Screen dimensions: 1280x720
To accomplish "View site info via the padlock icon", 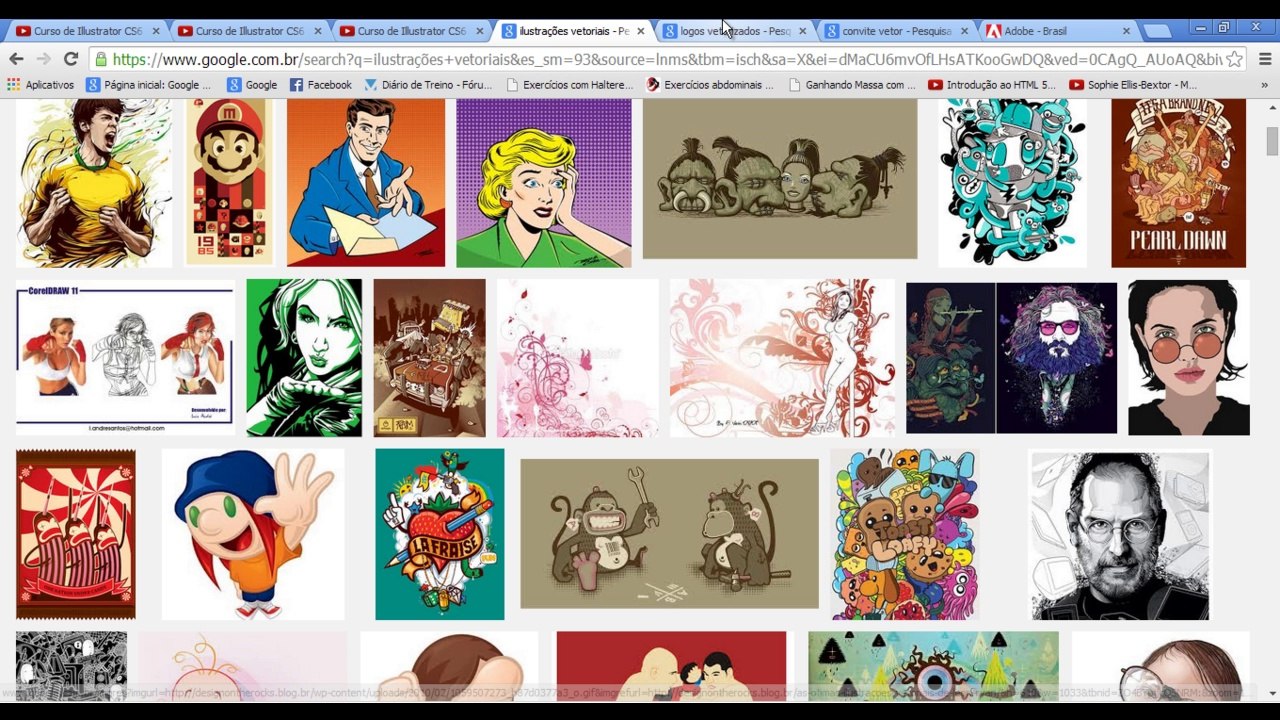I will click(x=100, y=59).
